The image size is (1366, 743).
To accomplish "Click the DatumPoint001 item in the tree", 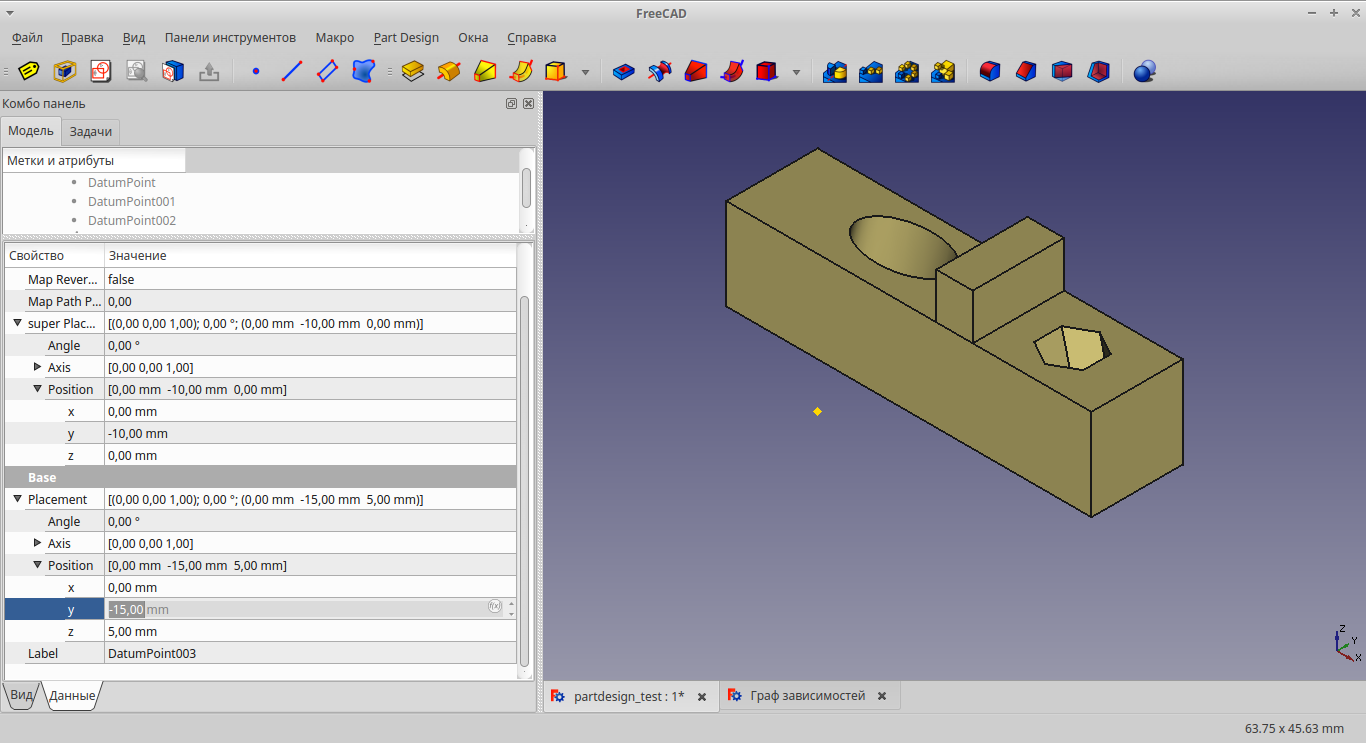I will [131, 202].
